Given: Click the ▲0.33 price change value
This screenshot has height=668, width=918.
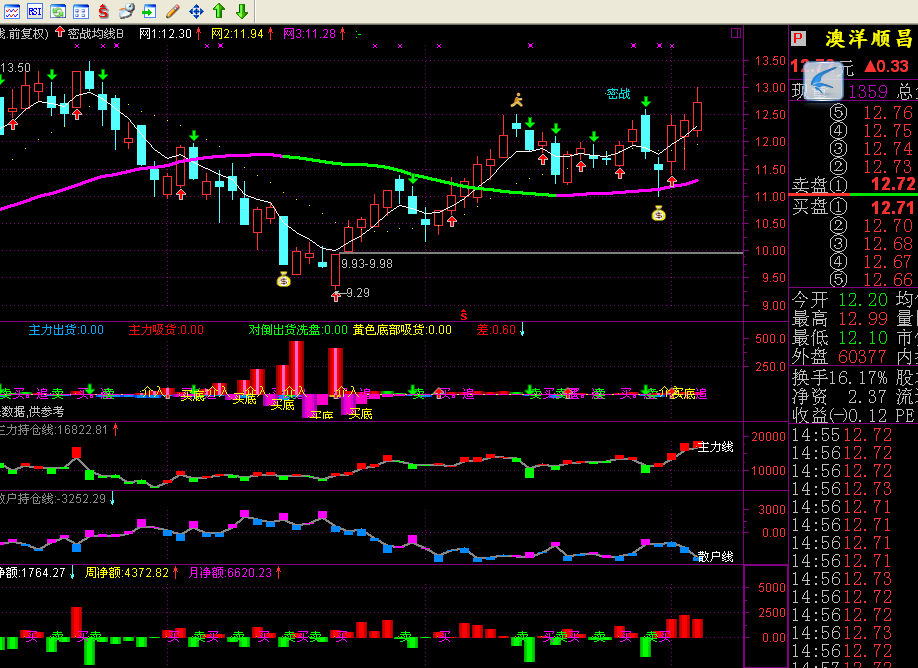Looking at the screenshot, I should click(886, 67).
